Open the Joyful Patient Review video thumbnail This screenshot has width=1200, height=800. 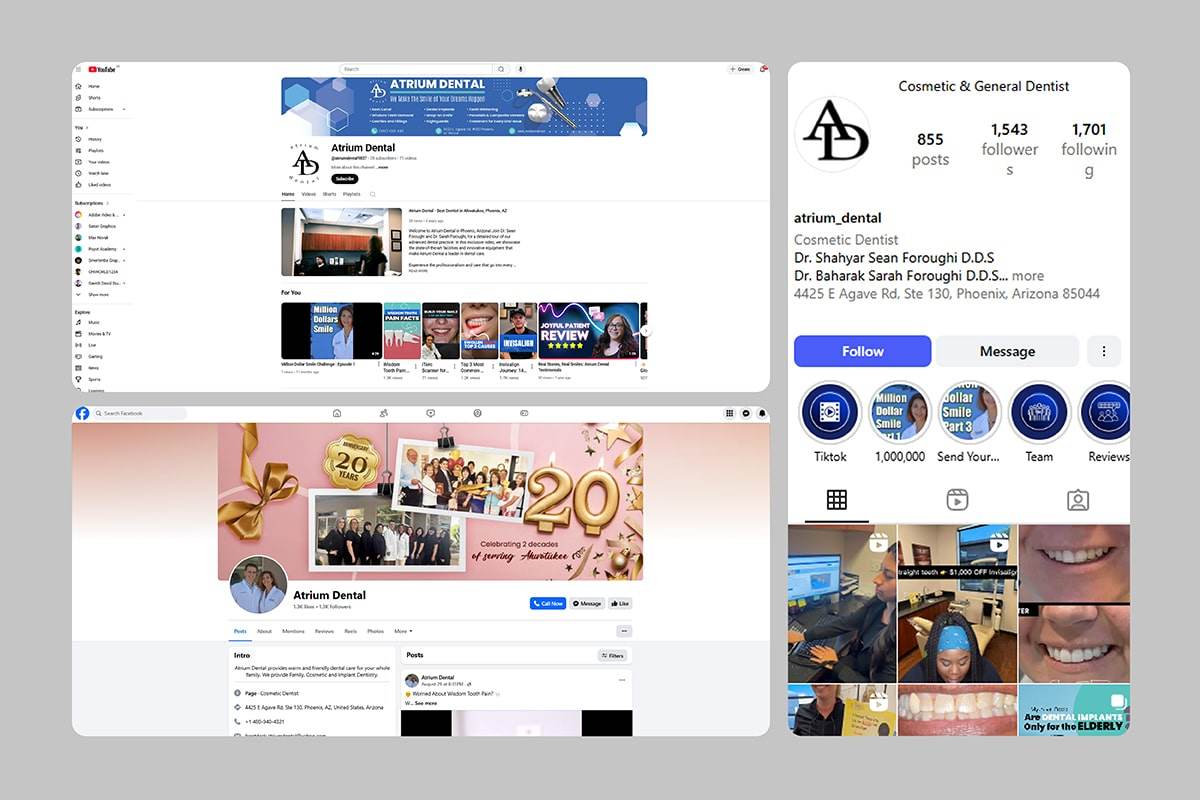point(588,330)
